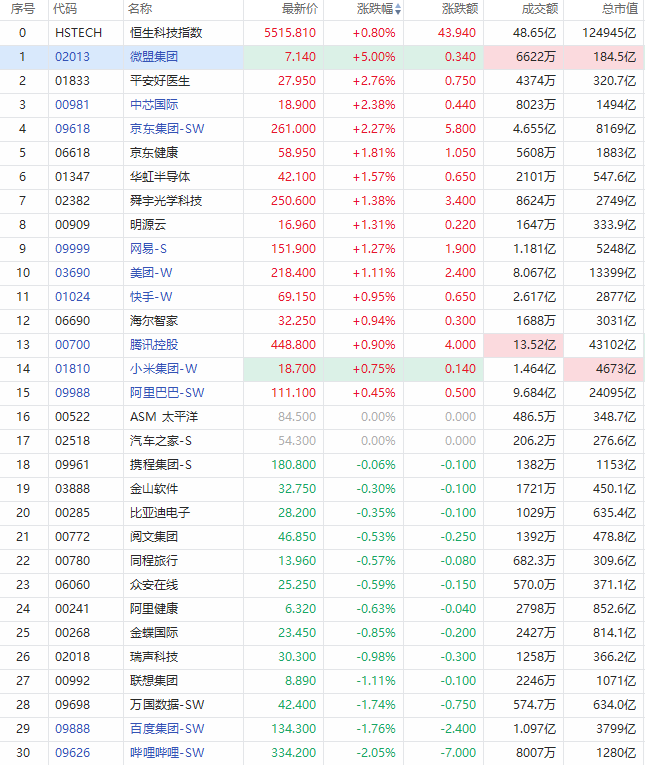The image size is (645, 765).
Task: Open stock code 01810 link
Action: 72,368
